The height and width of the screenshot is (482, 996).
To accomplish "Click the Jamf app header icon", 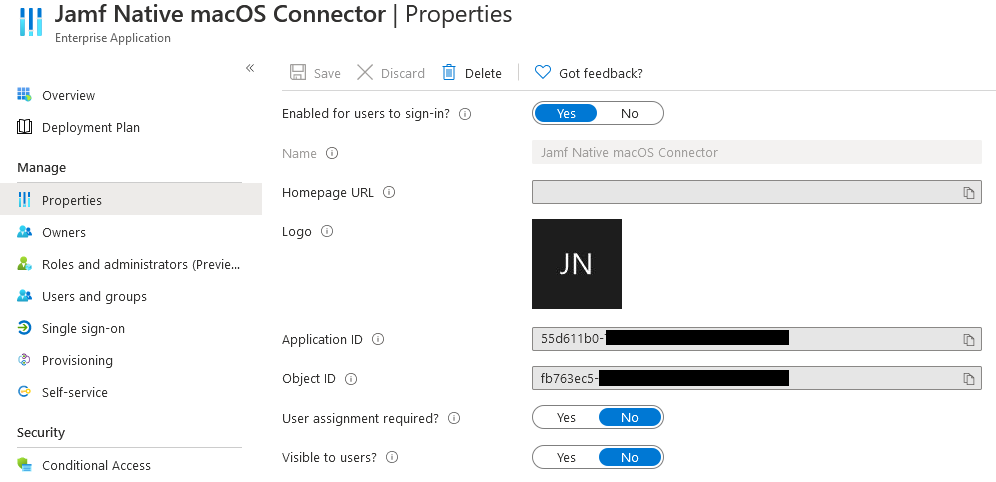I will tap(31, 20).
